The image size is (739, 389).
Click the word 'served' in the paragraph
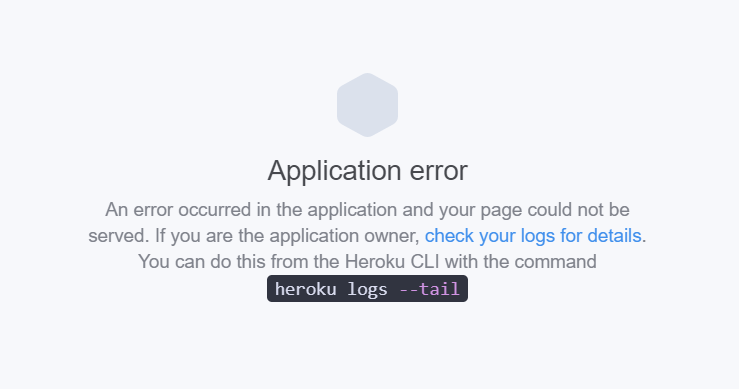(x=115, y=236)
